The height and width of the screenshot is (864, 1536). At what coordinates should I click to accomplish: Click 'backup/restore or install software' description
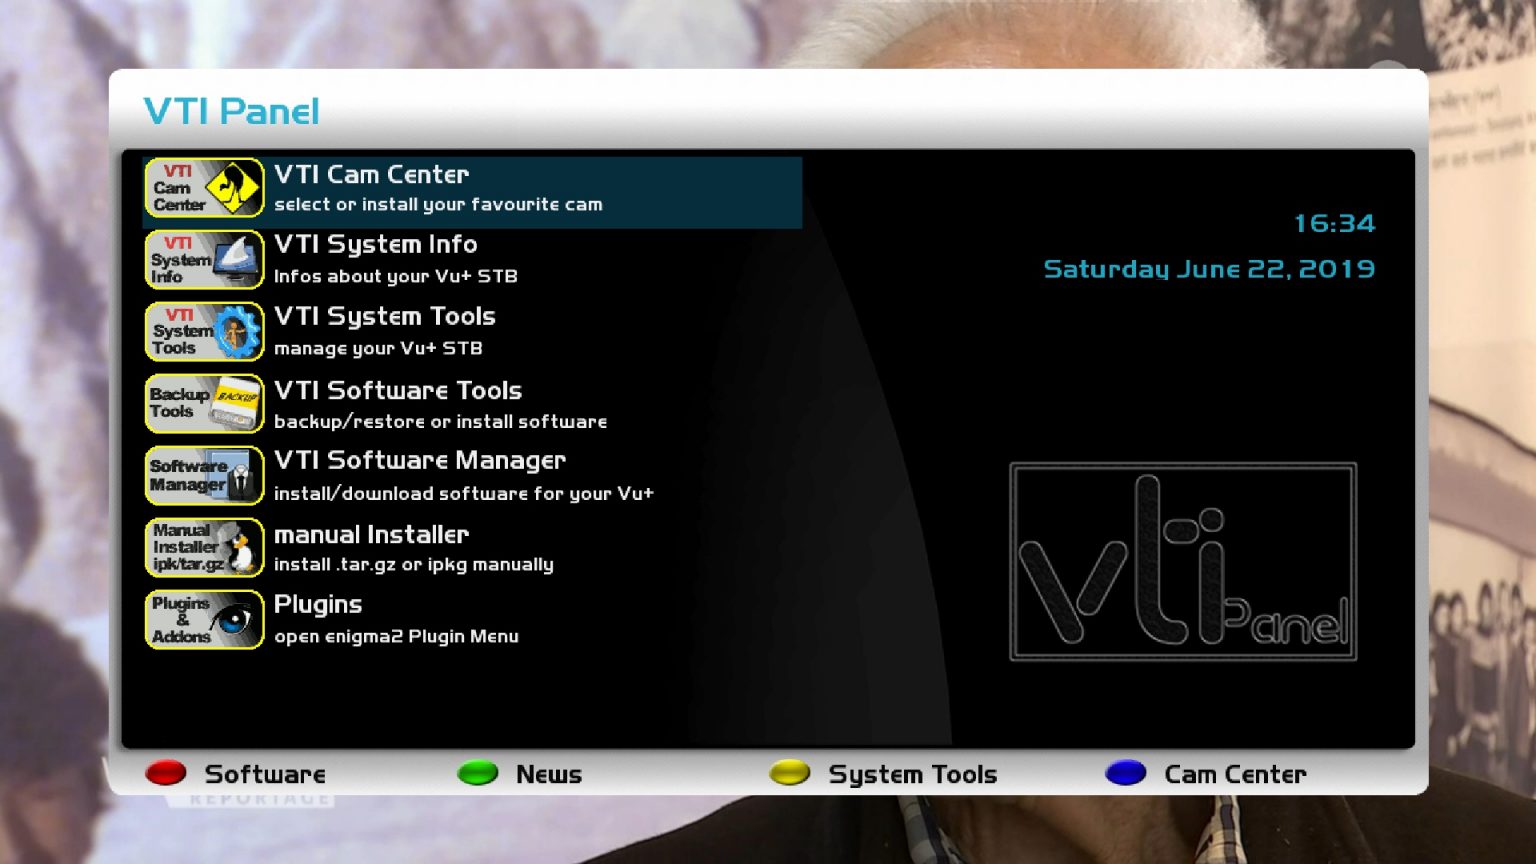tap(440, 421)
